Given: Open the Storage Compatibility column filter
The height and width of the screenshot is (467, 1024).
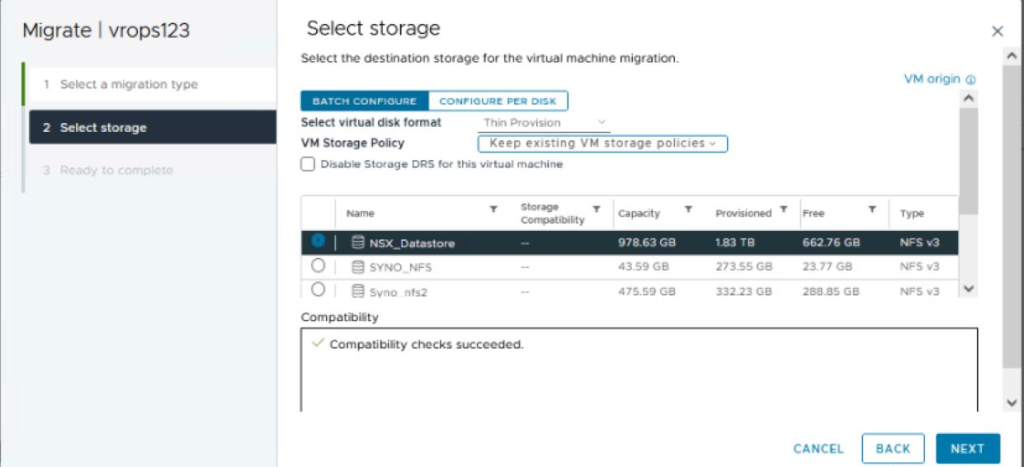Looking at the screenshot, I should [596, 209].
